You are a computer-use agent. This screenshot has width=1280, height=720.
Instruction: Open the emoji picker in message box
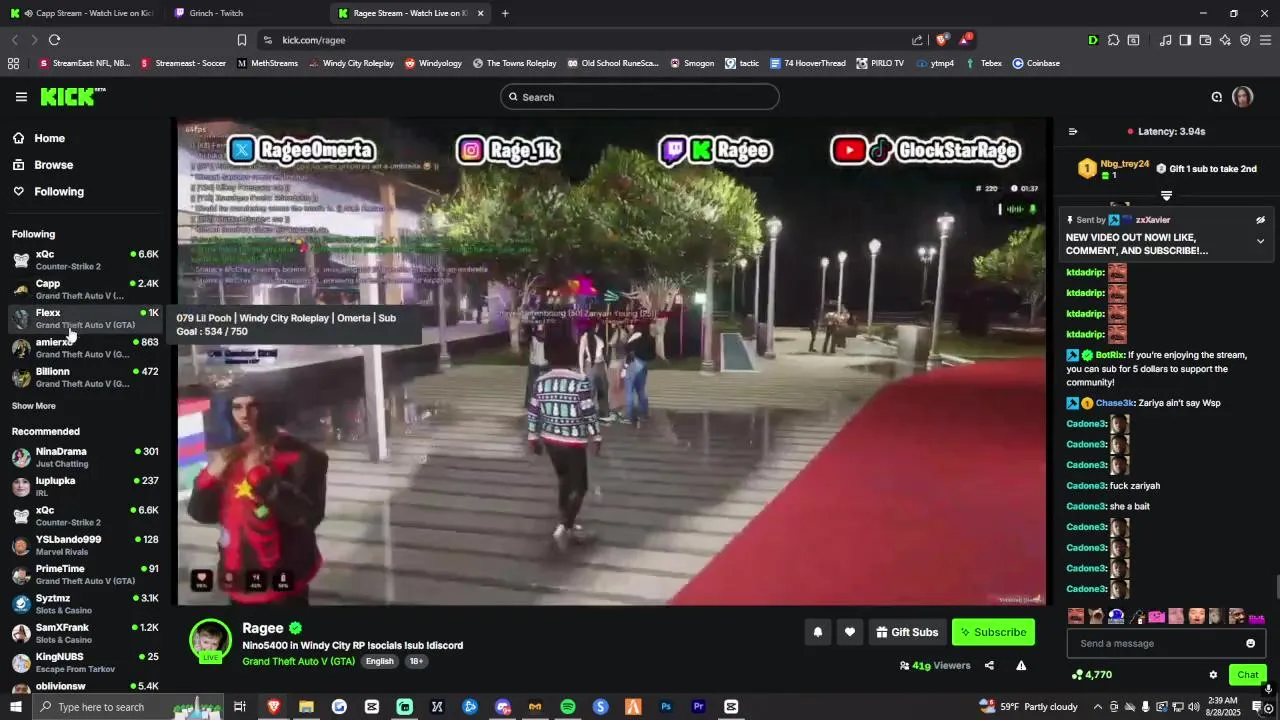1250,643
